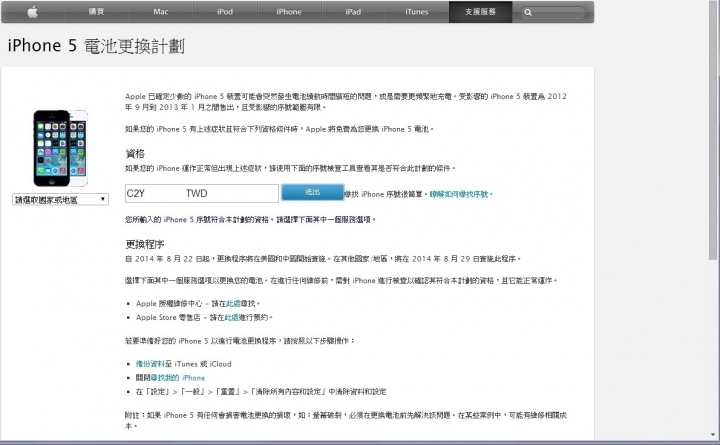720x445 pixels.
Task: Focus the navigation bar search field
Action: (553, 12)
